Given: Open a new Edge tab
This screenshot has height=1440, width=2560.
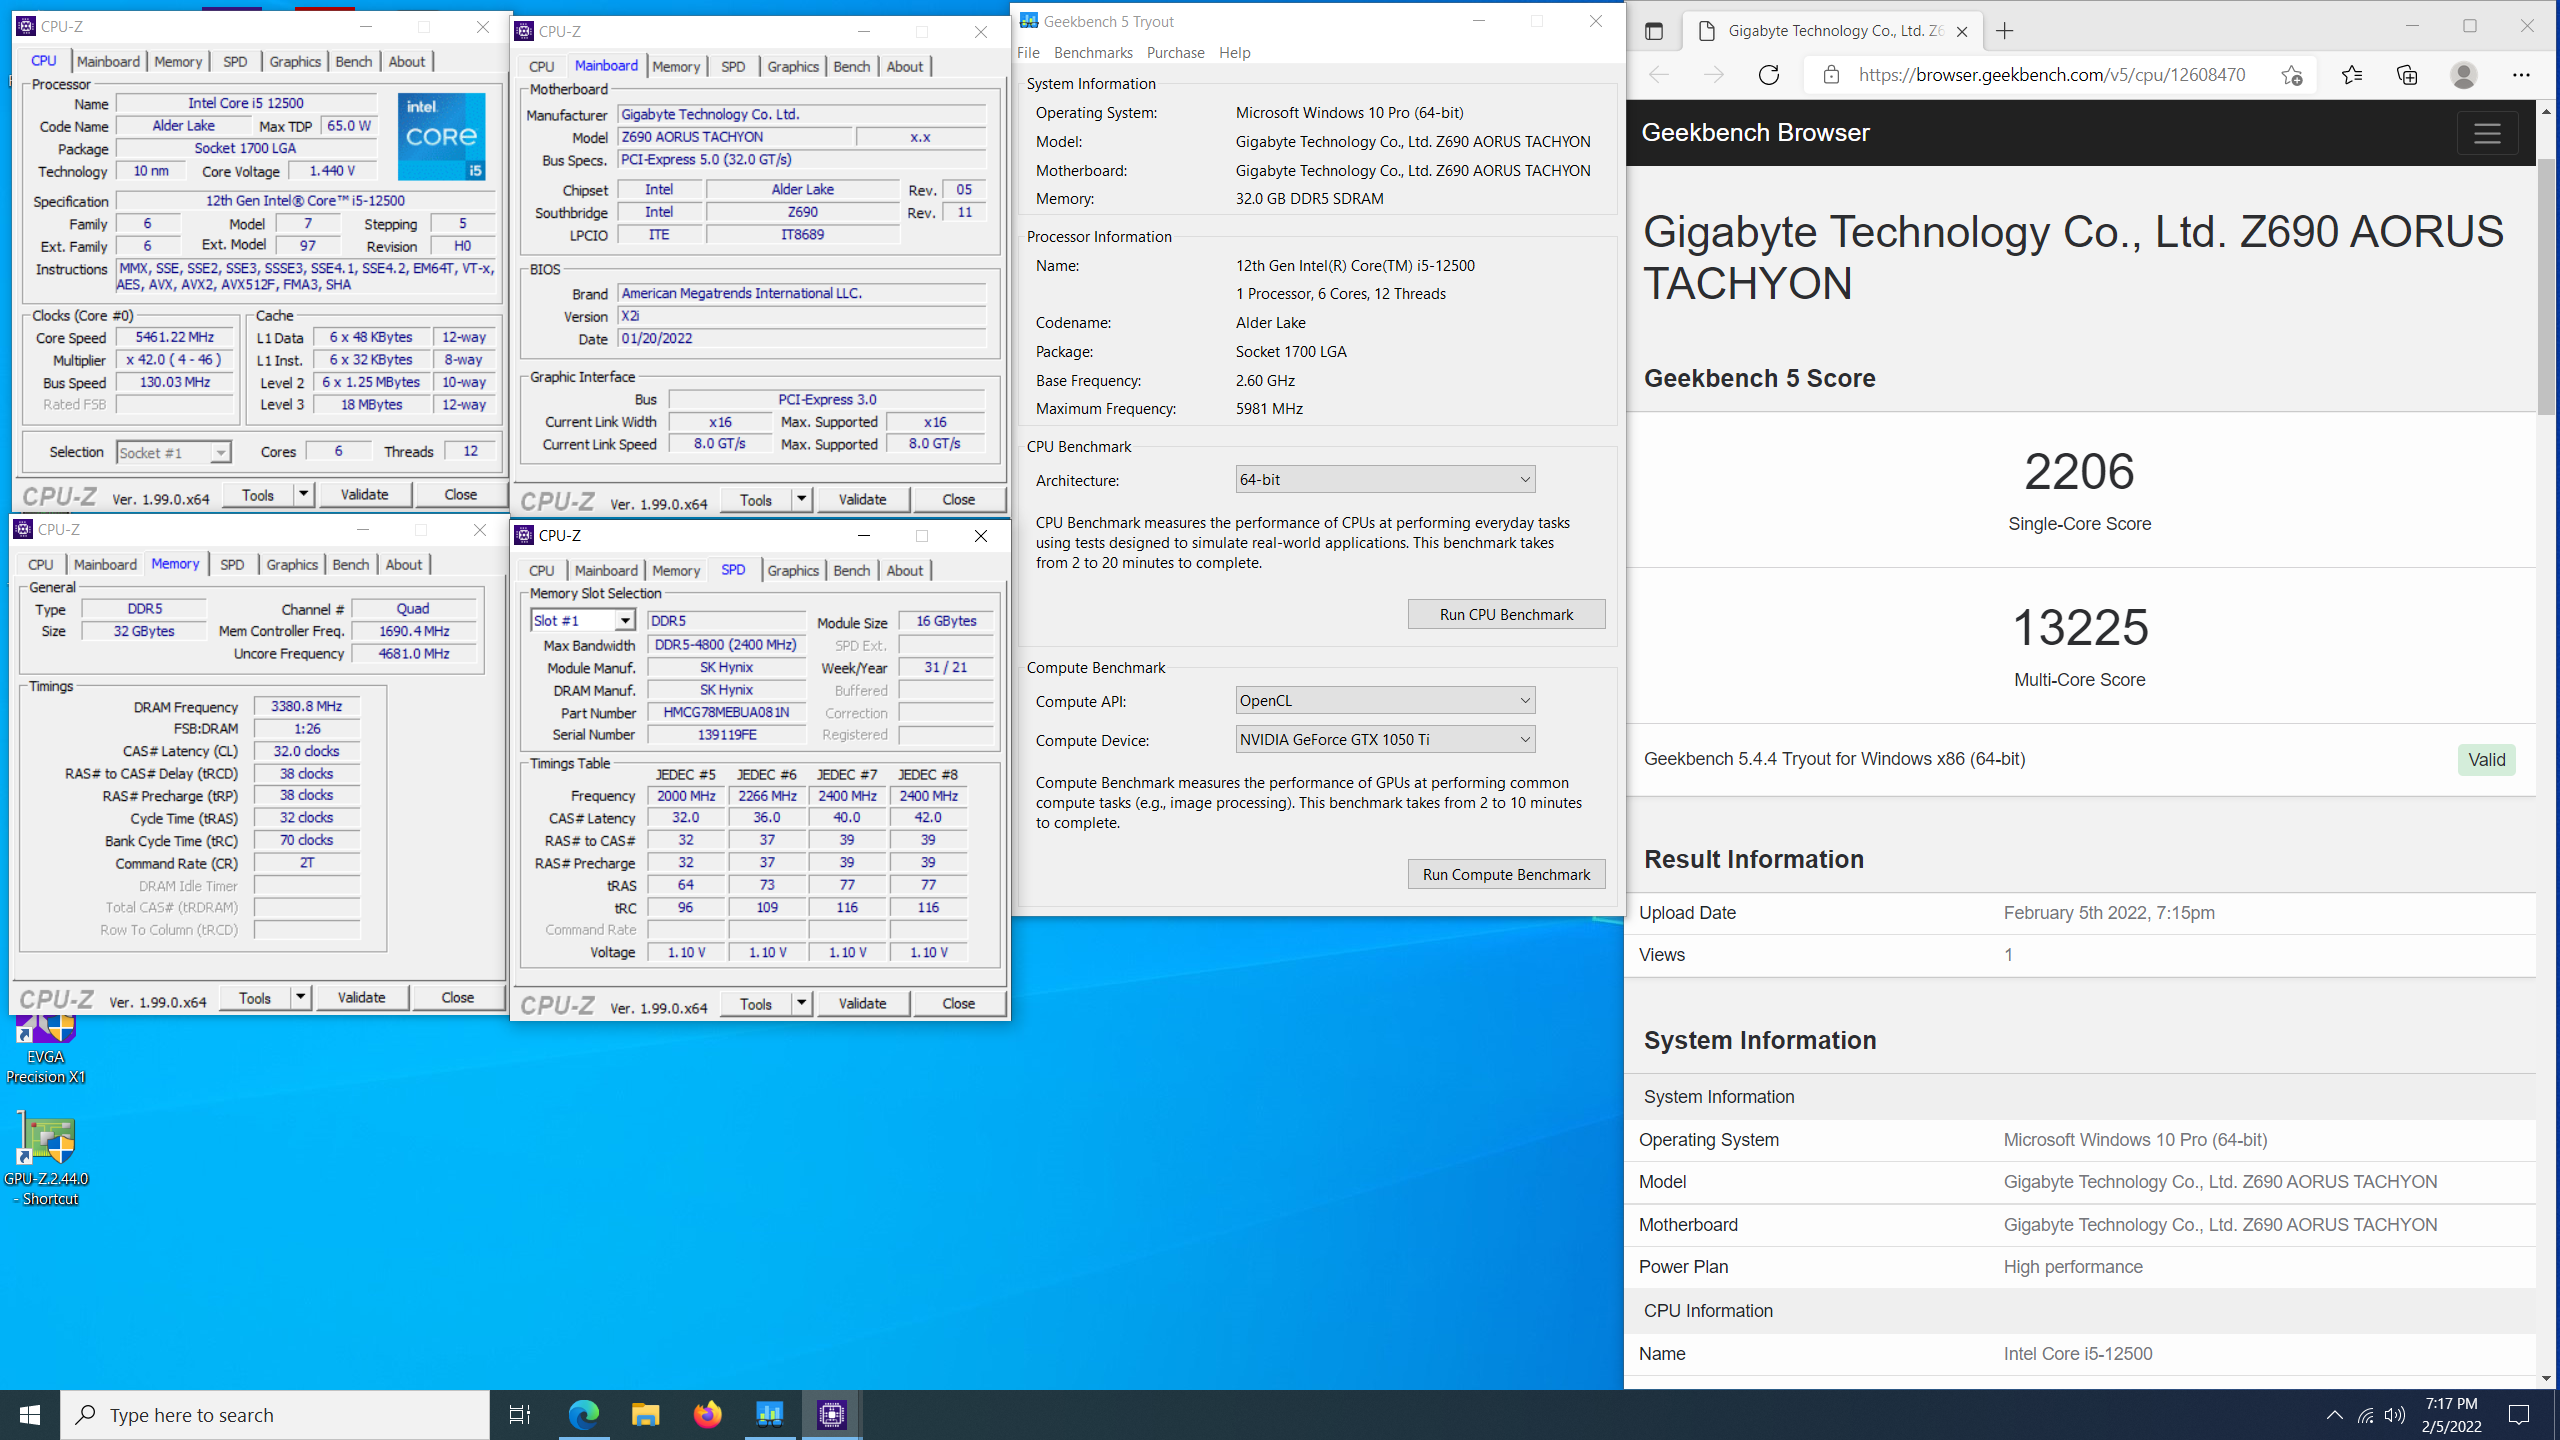Looking at the screenshot, I should click(x=2004, y=31).
